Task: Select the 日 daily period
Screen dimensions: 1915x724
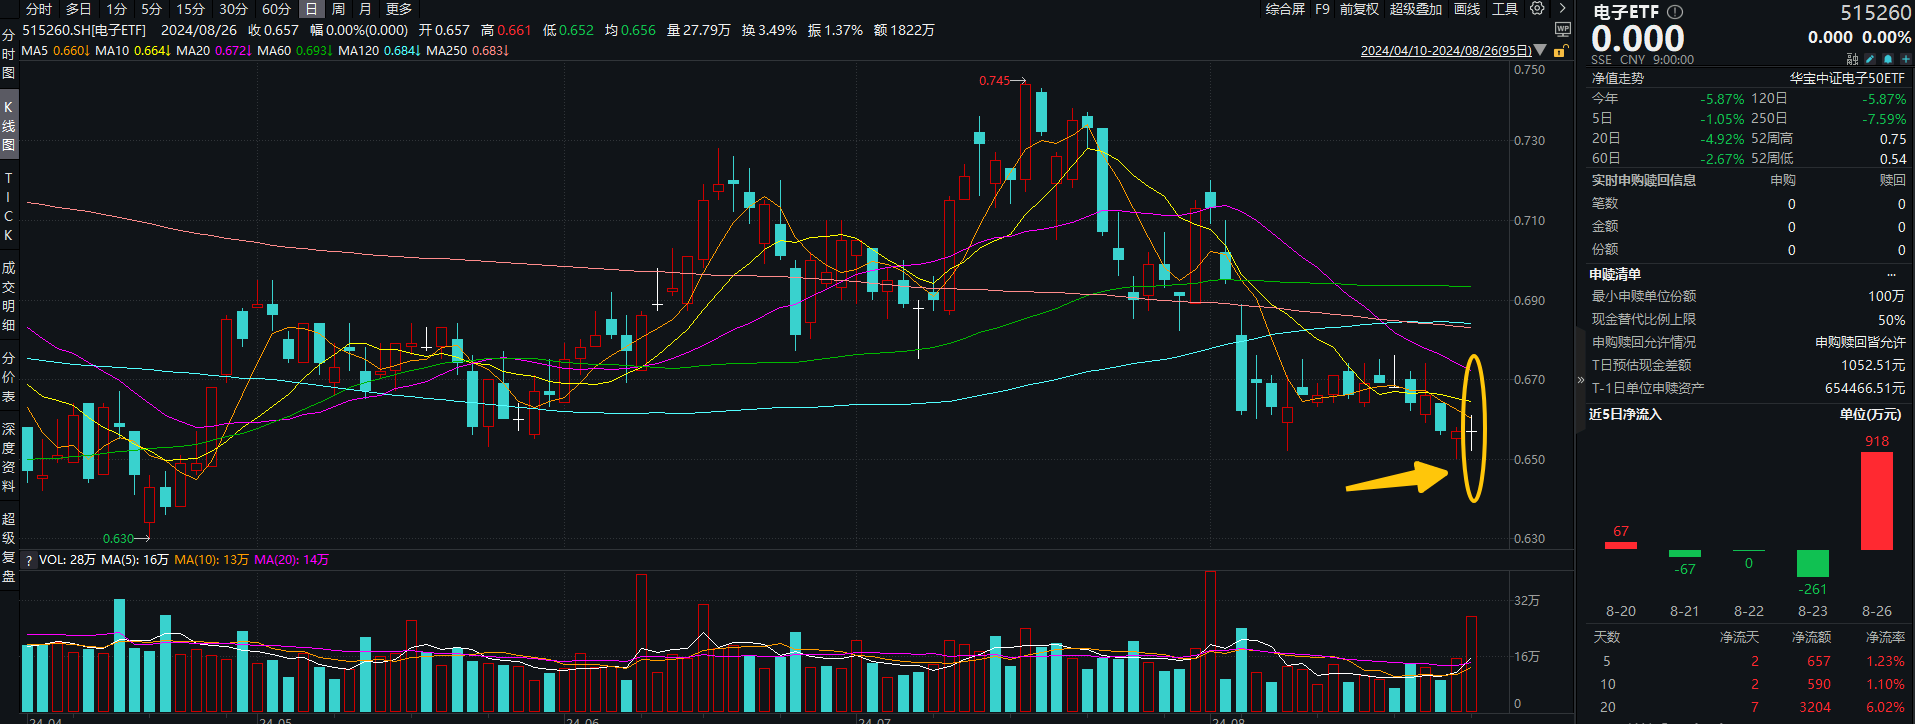Action: pos(311,9)
